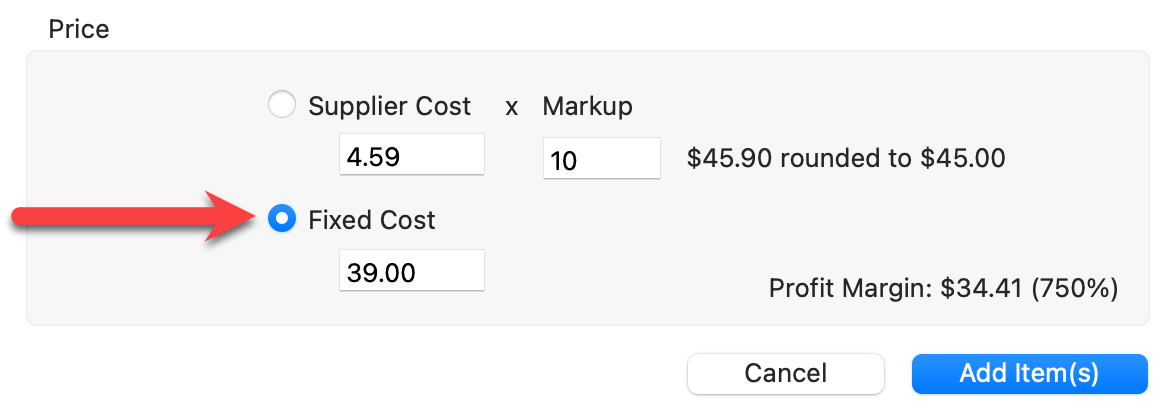The image size is (1176, 418).
Task: Click the fixed cost field showing 39.00
Action: (x=411, y=271)
